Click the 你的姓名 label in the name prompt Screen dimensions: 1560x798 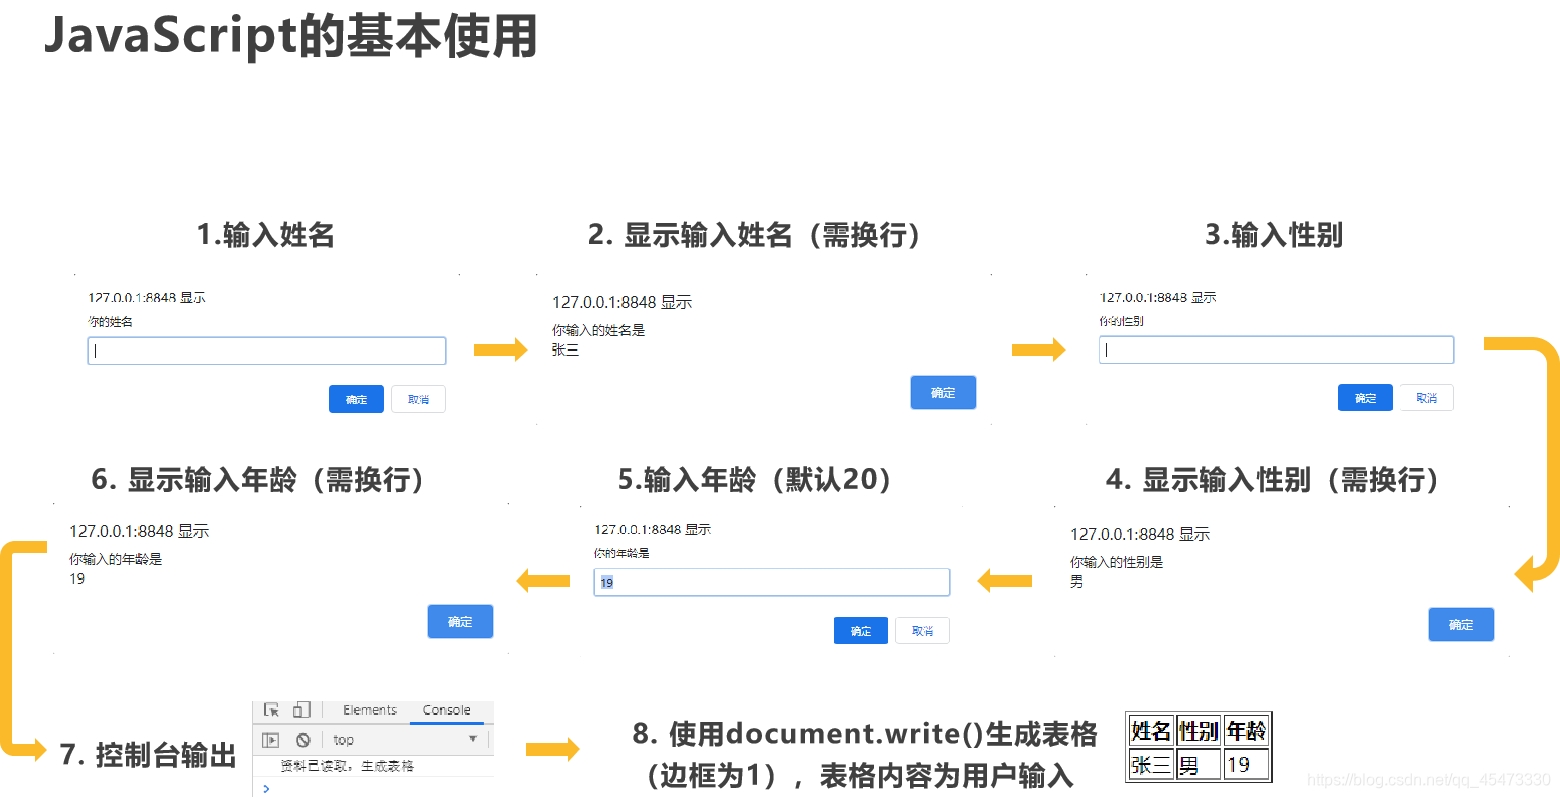[x=110, y=322]
